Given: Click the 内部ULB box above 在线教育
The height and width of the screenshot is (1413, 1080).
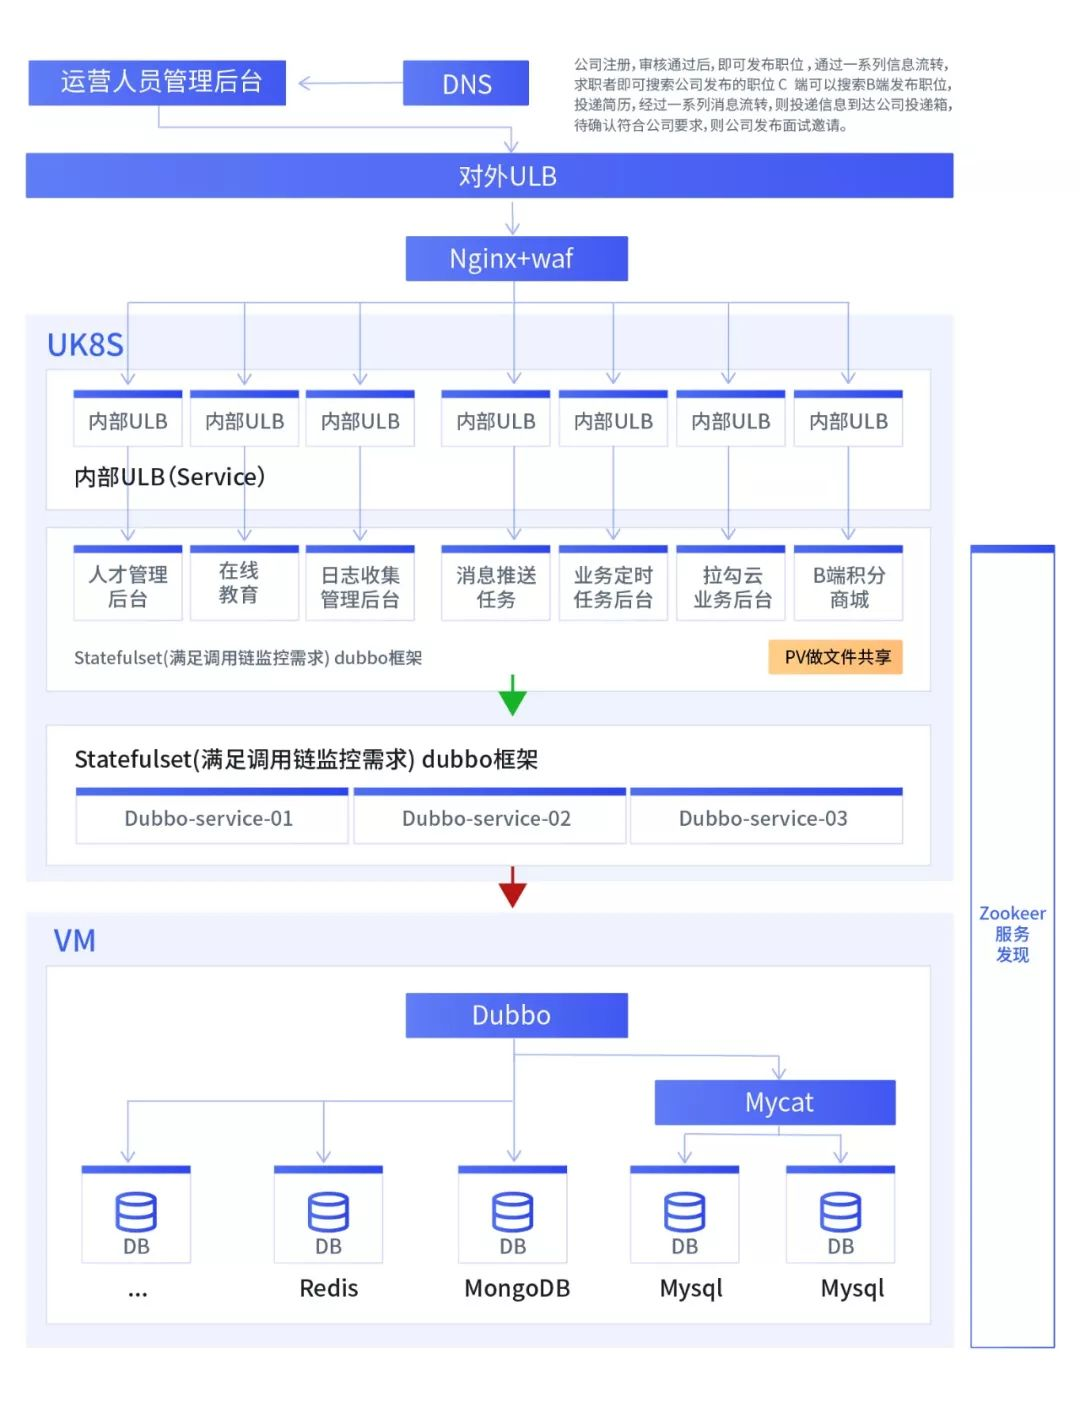Looking at the screenshot, I should tap(244, 418).
